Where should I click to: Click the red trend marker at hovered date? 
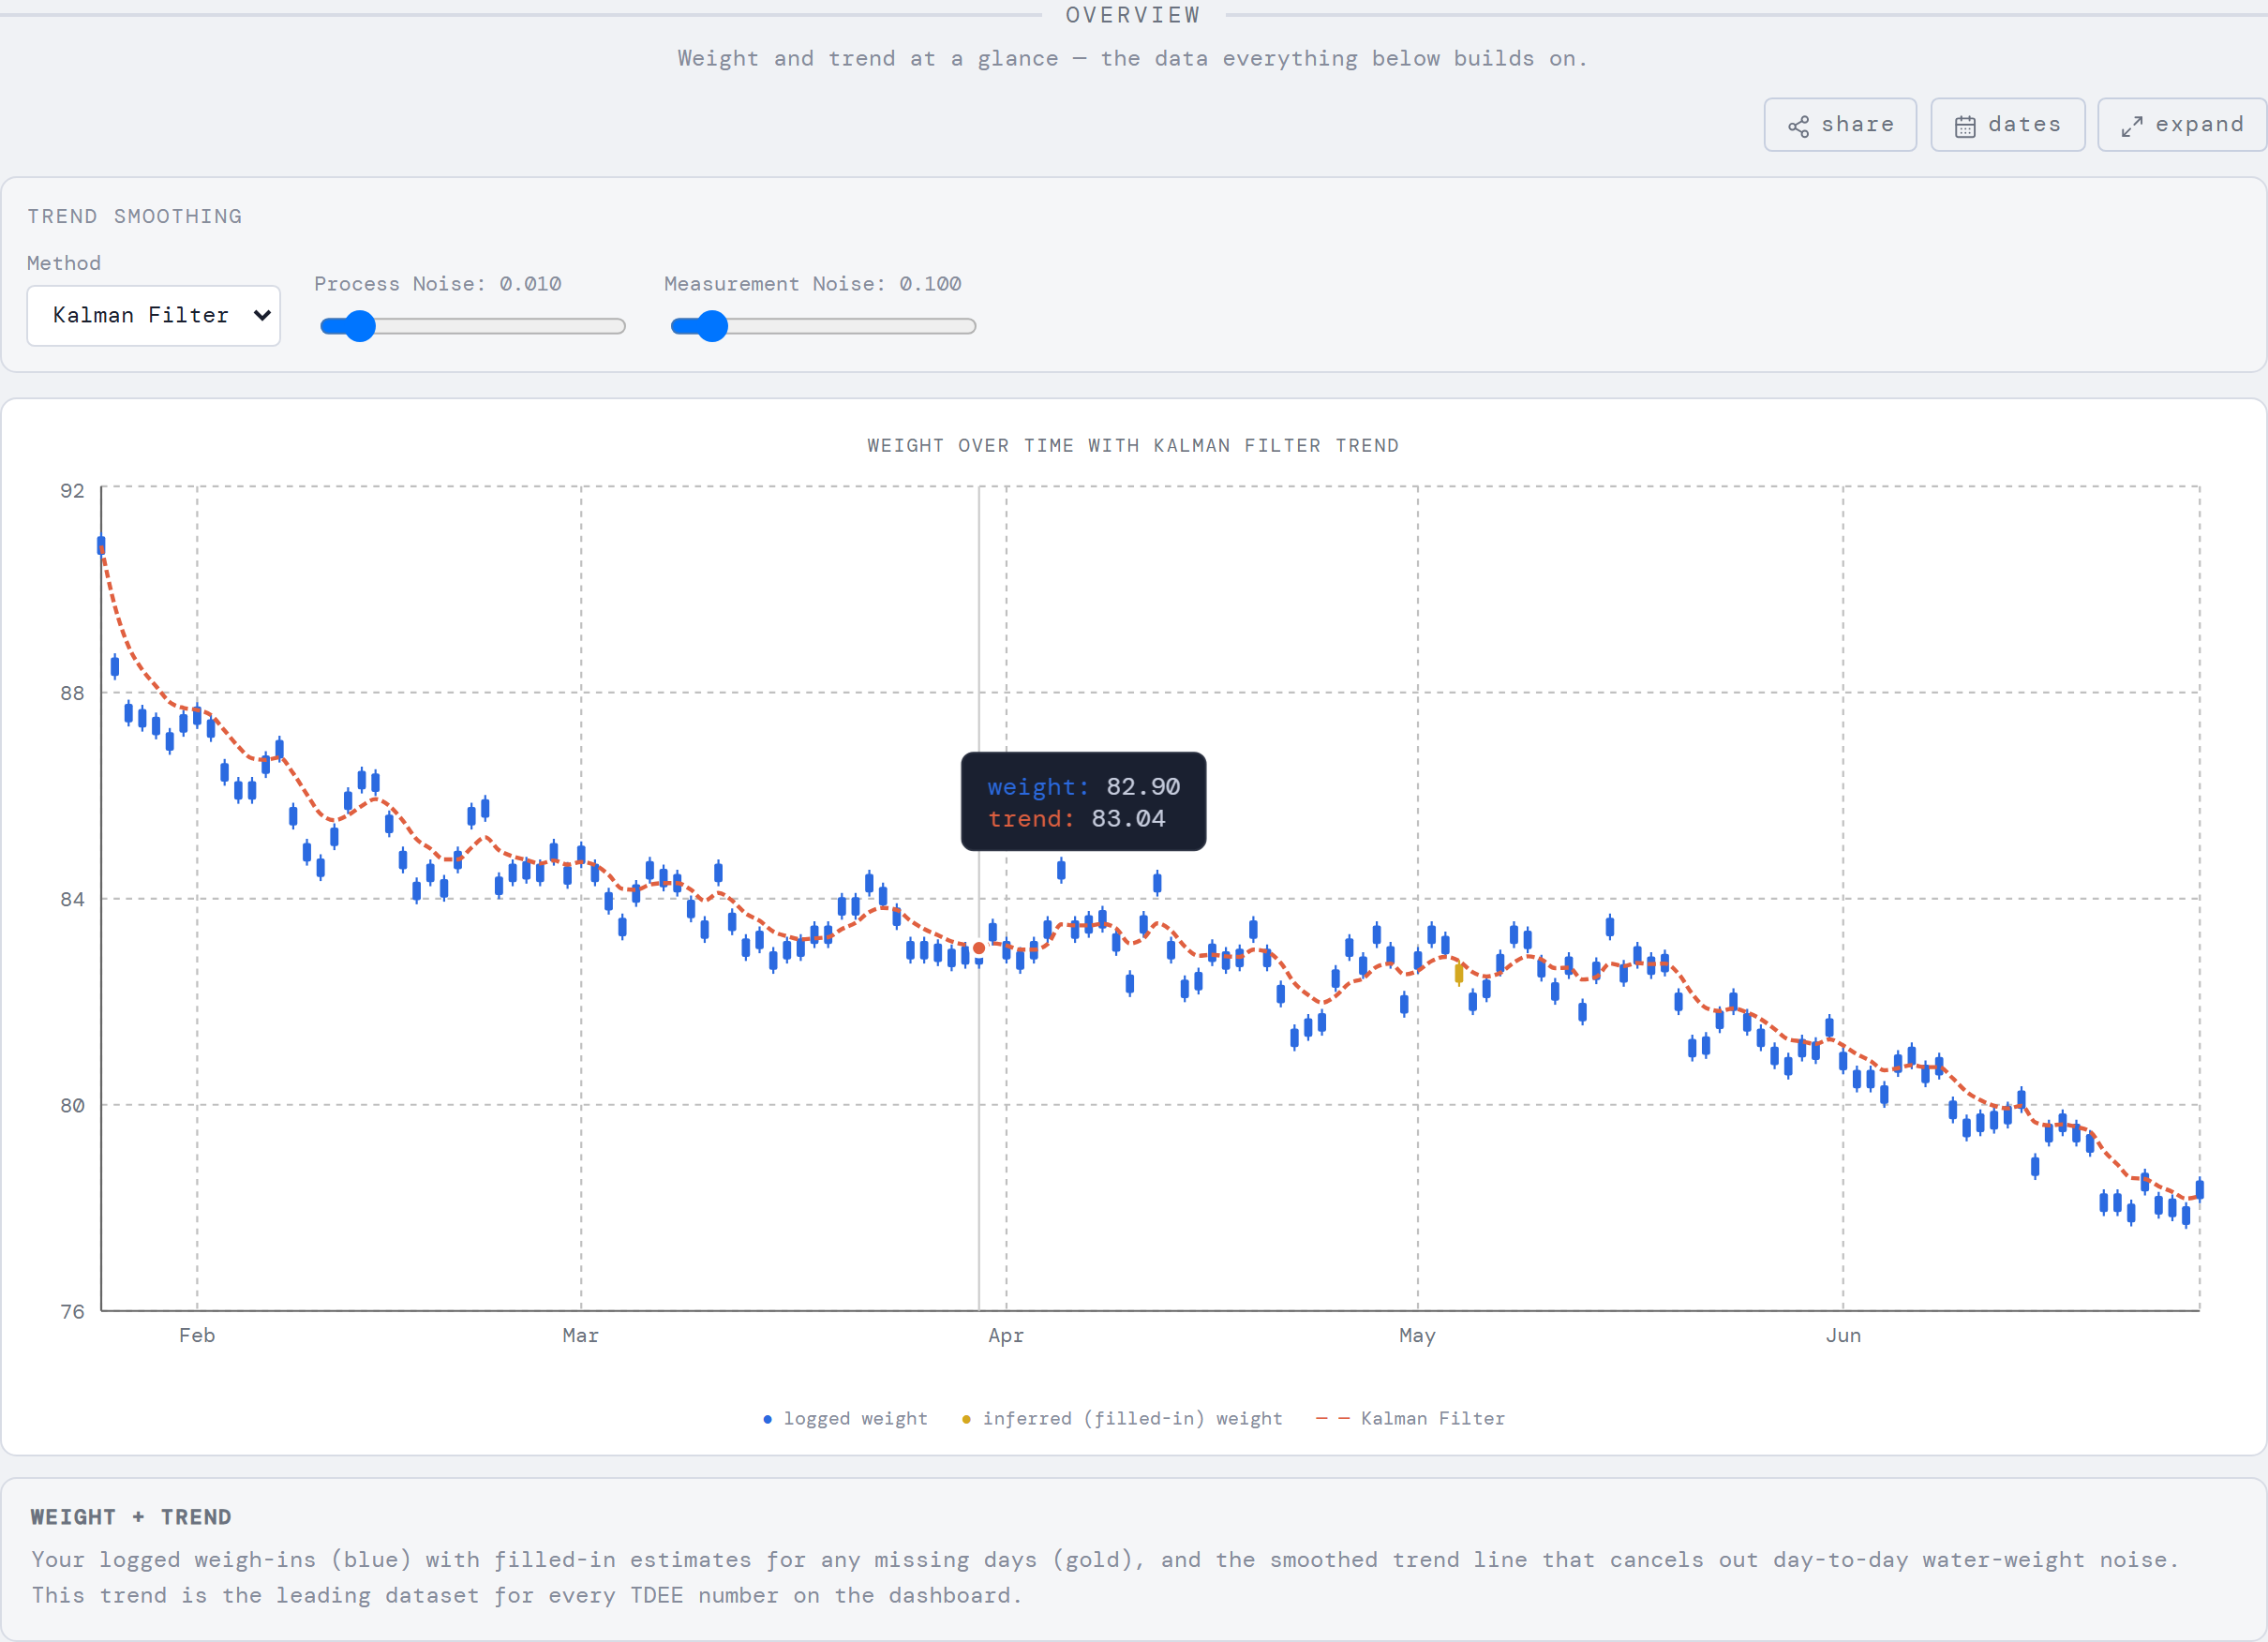979,948
